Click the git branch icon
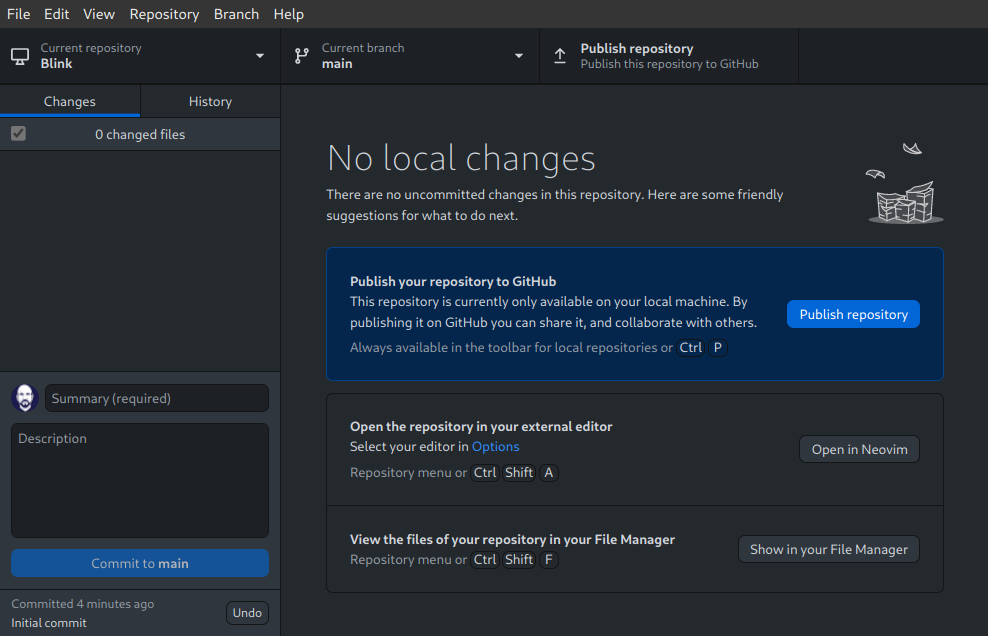 (302, 56)
